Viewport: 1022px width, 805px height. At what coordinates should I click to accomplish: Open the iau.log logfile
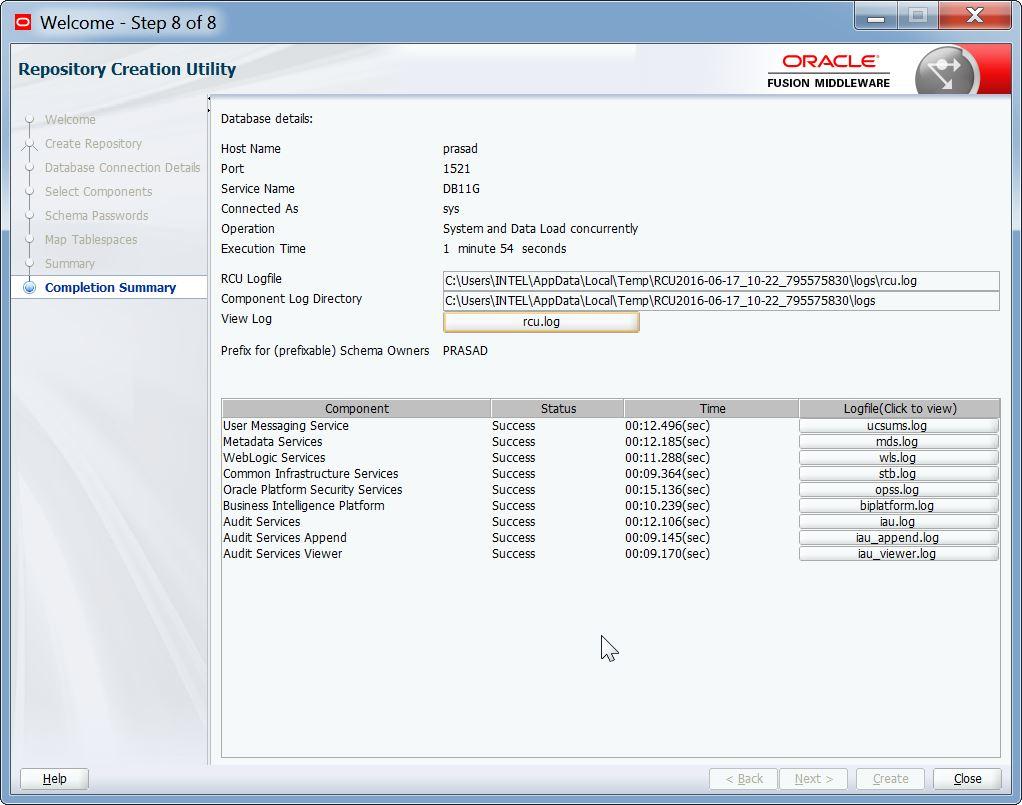899,521
